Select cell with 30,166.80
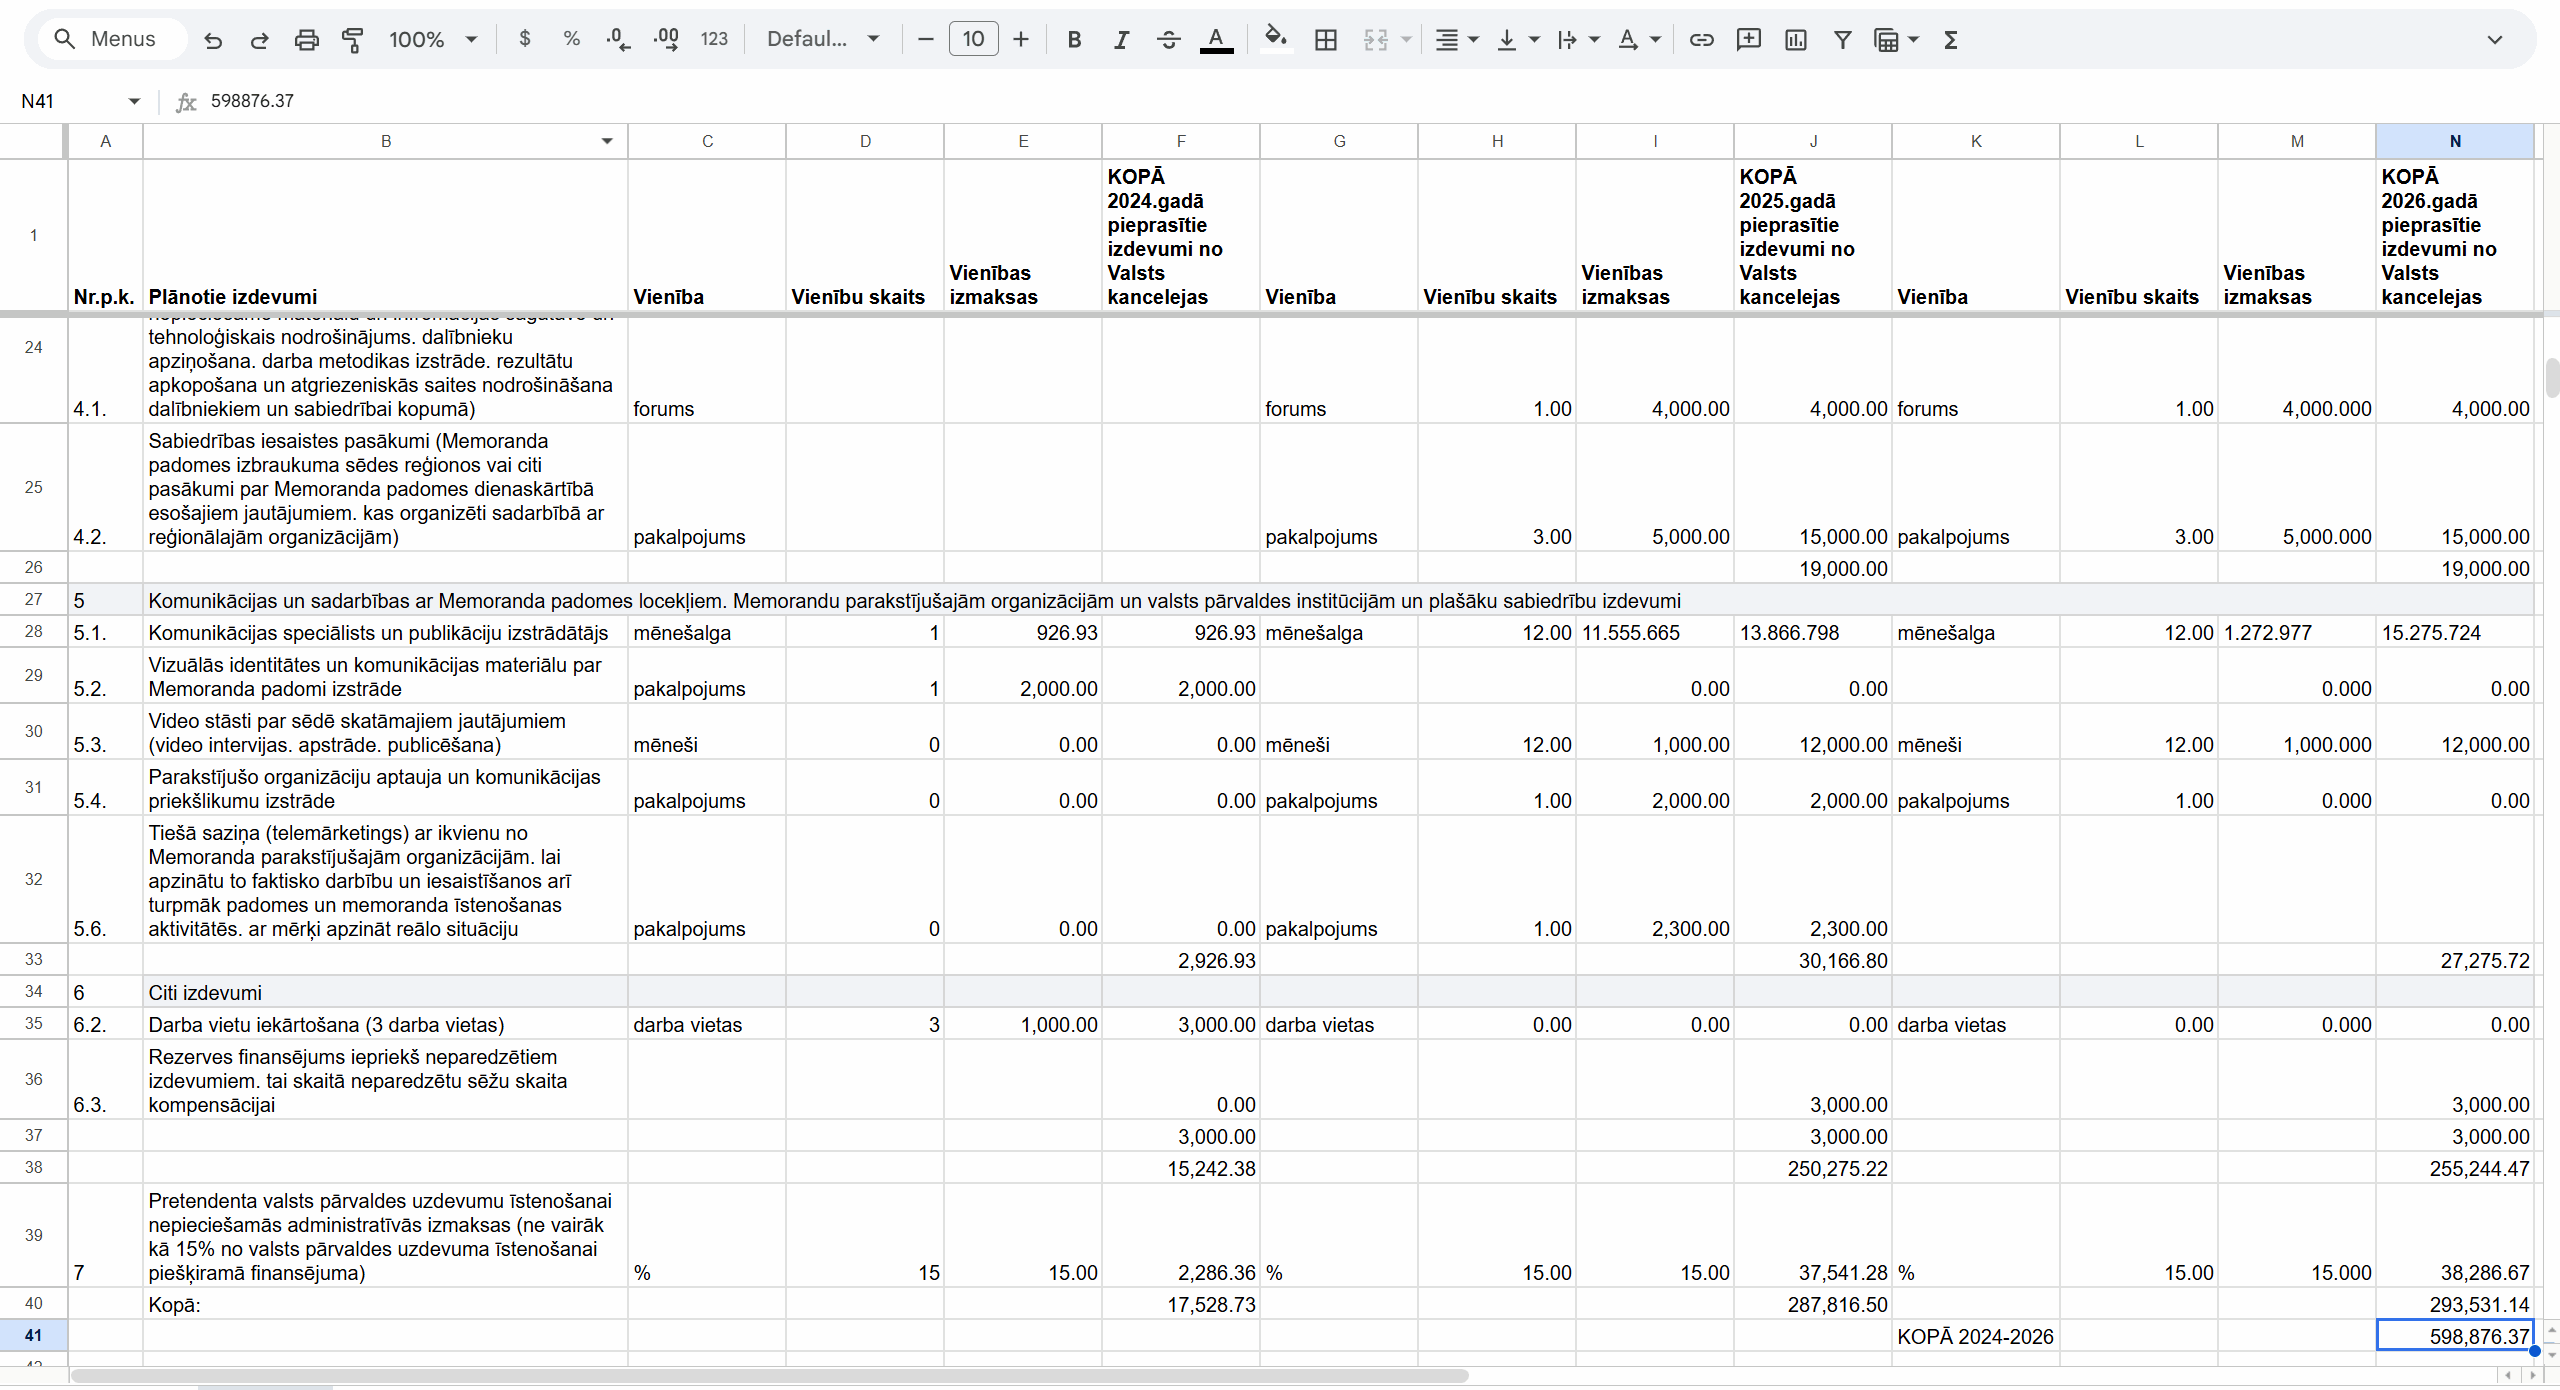Image resolution: width=2560 pixels, height=1390 pixels. tap(1812, 960)
